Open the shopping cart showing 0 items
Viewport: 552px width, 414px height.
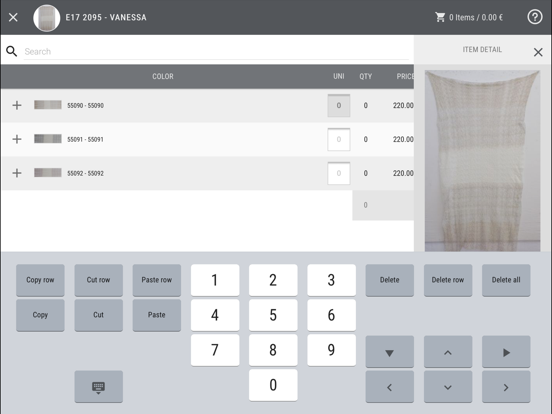tap(469, 17)
